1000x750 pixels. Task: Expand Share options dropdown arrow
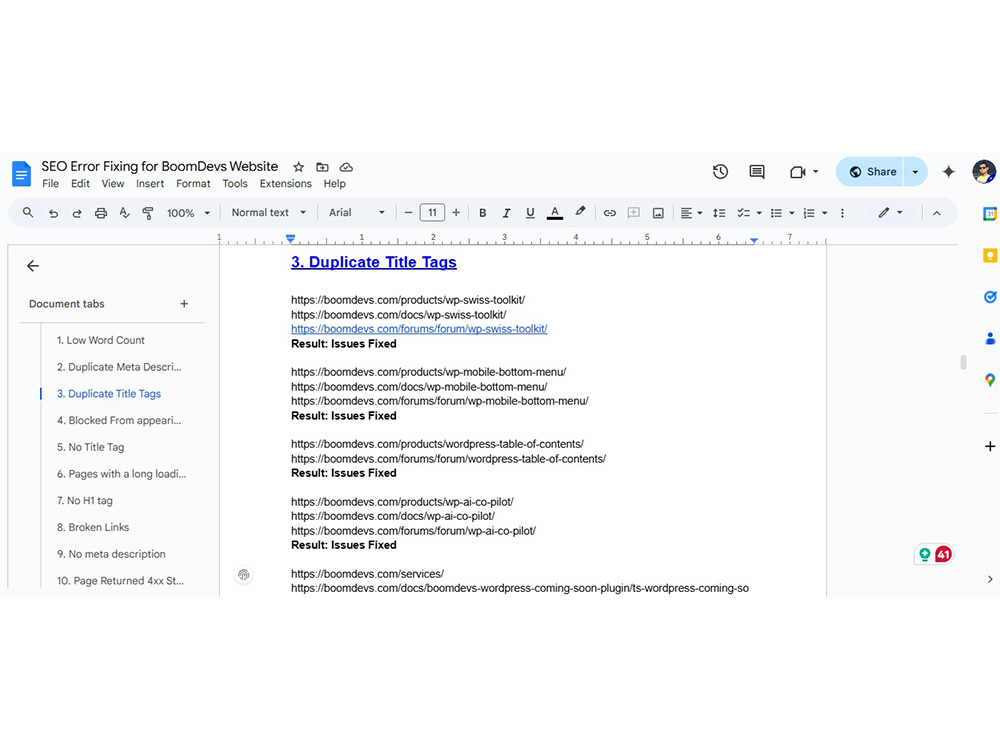tap(915, 172)
